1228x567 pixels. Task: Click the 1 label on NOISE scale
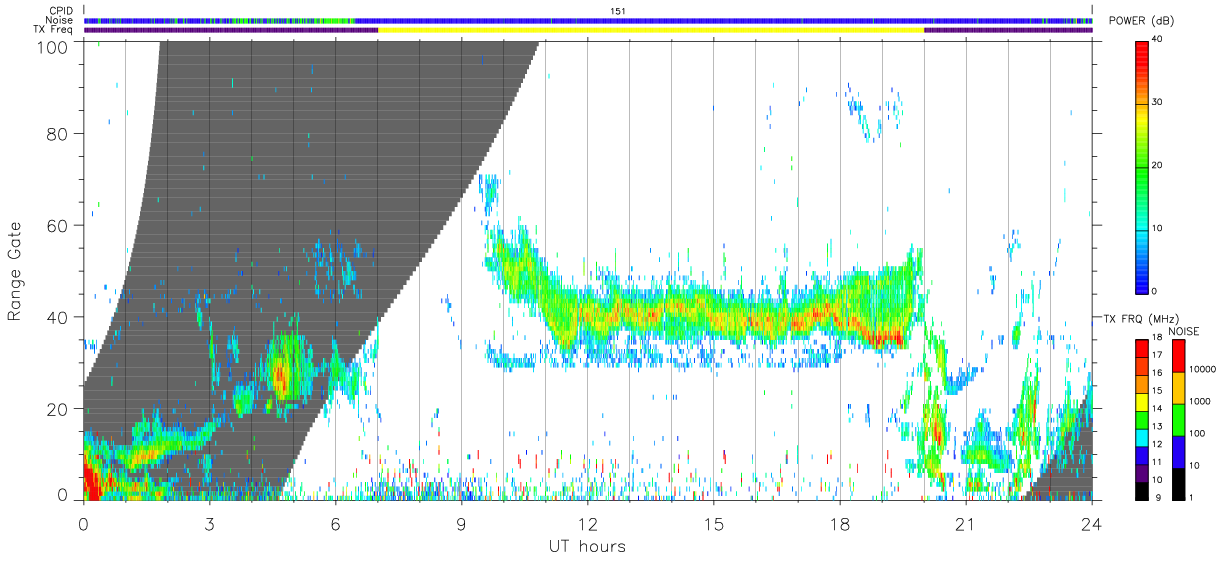tap(1192, 498)
